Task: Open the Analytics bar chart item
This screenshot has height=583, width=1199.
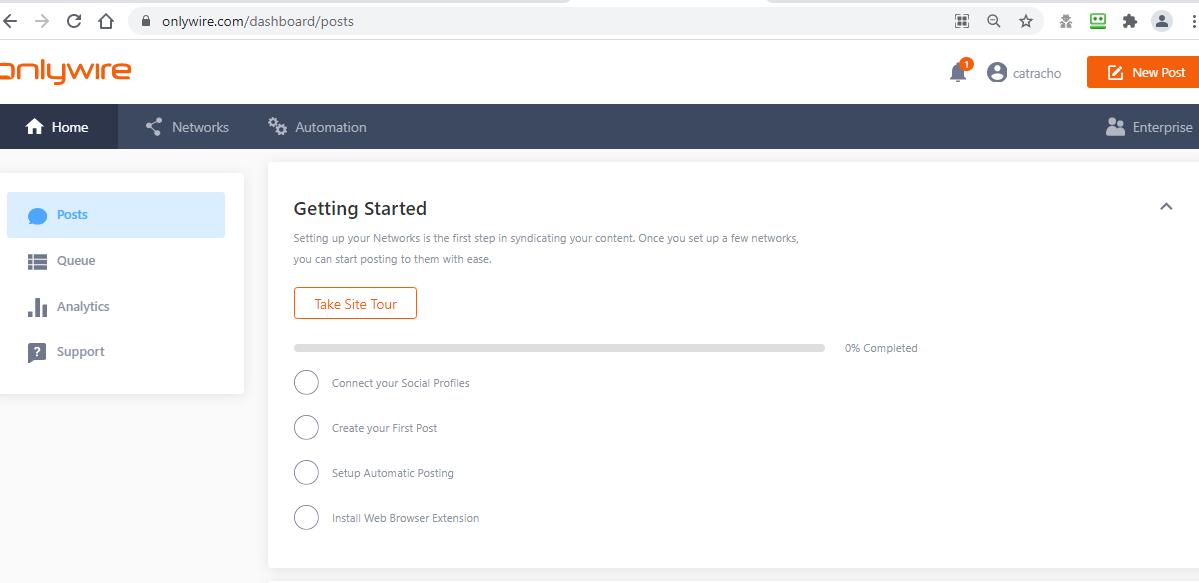Action: coord(116,307)
